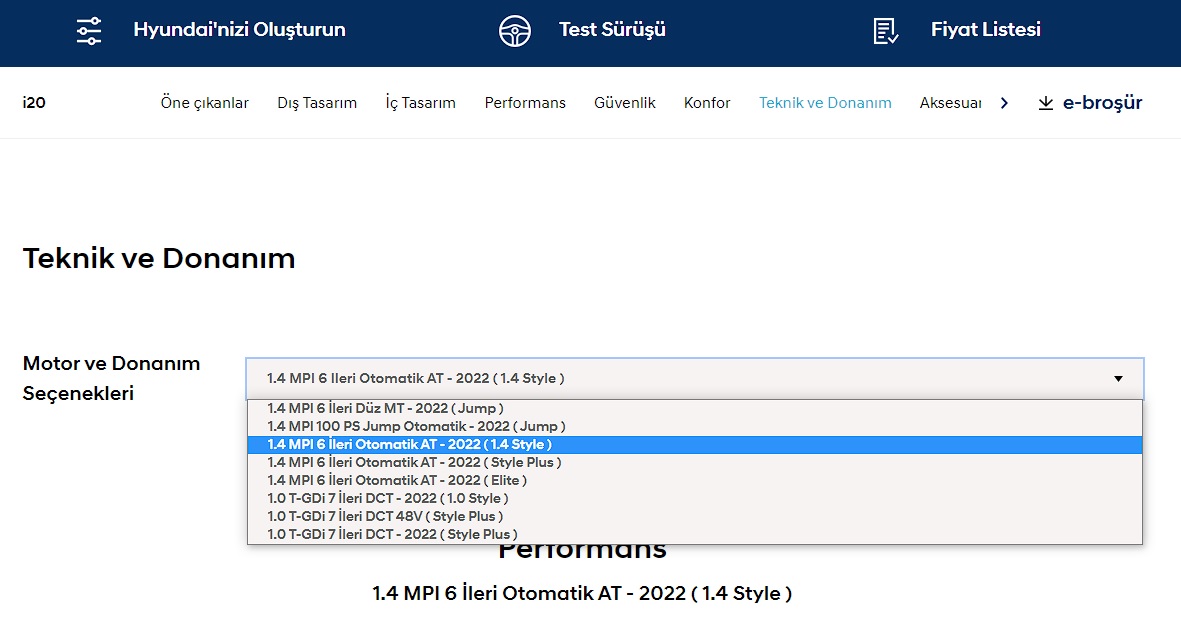Switch to Öne çıkanlar tab

[204, 103]
